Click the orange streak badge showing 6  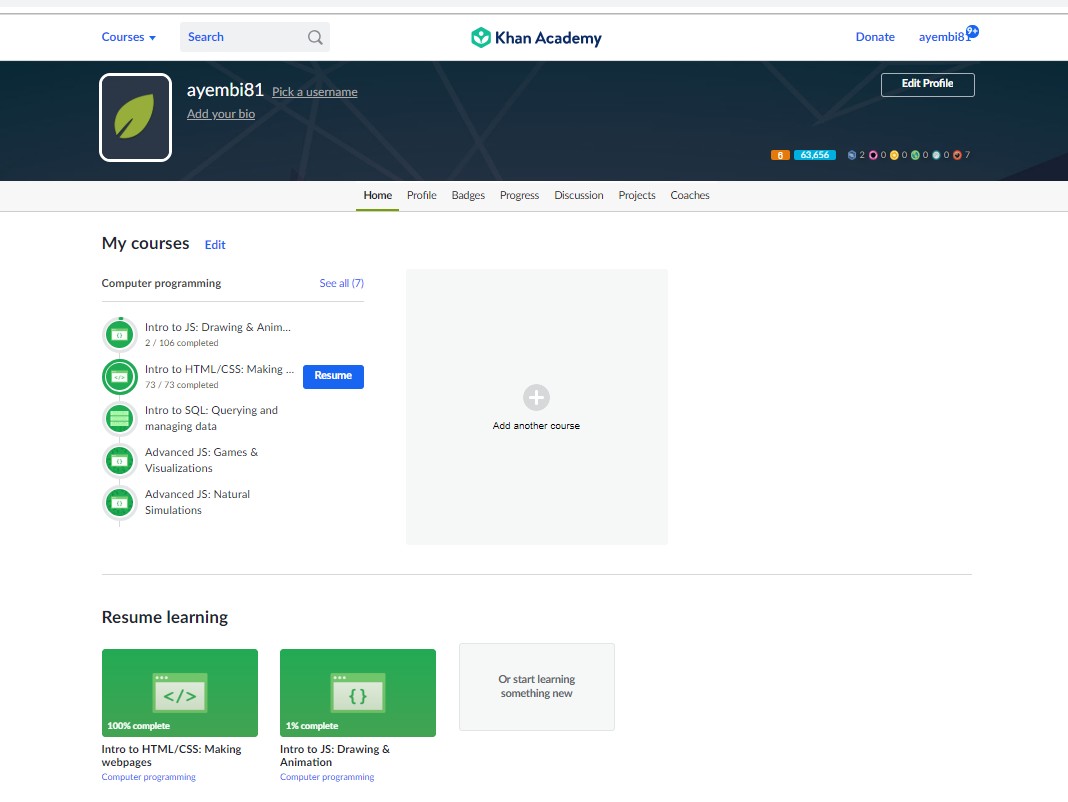[x=780, y=155]
